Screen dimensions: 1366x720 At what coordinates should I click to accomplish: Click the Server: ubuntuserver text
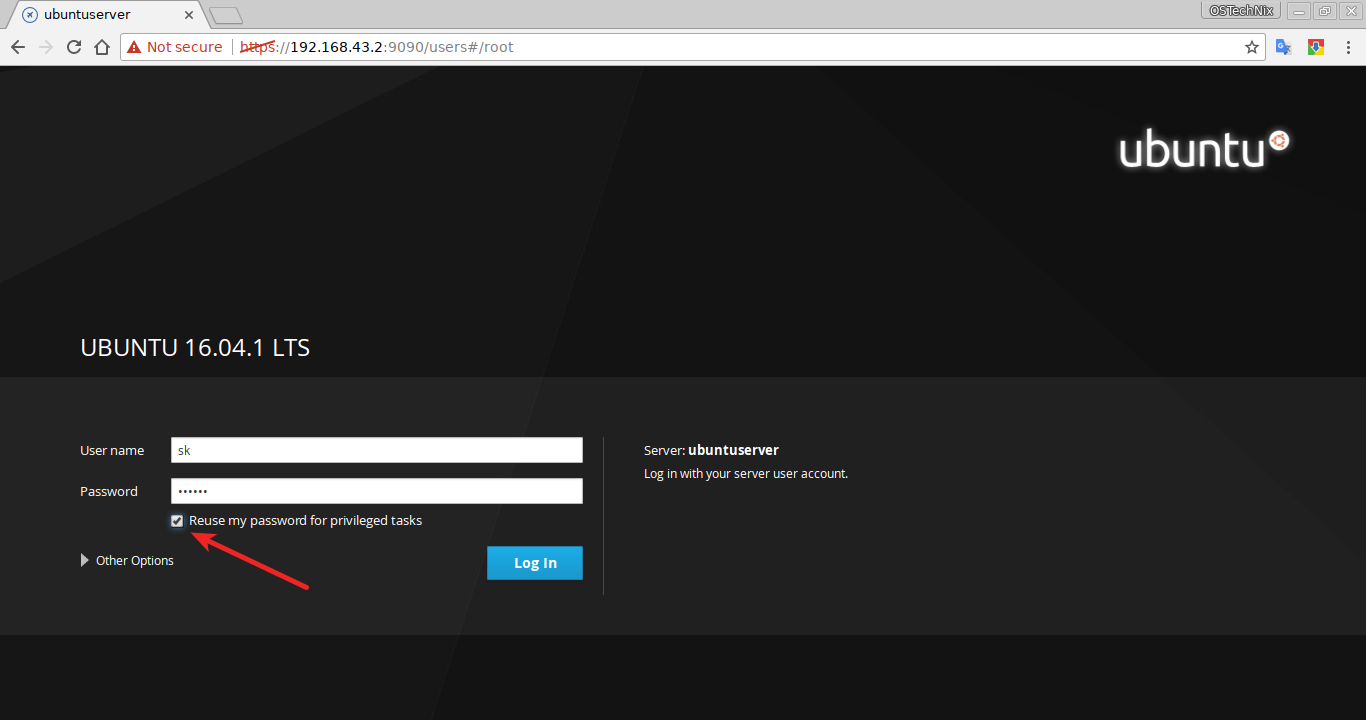(x=711, y=450)
